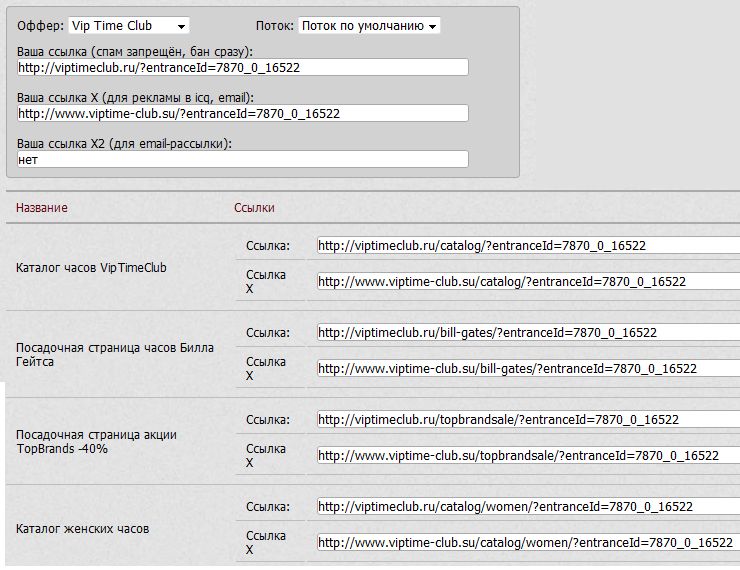Click Посадочная страница акции TopBrands -40% text

96,442
